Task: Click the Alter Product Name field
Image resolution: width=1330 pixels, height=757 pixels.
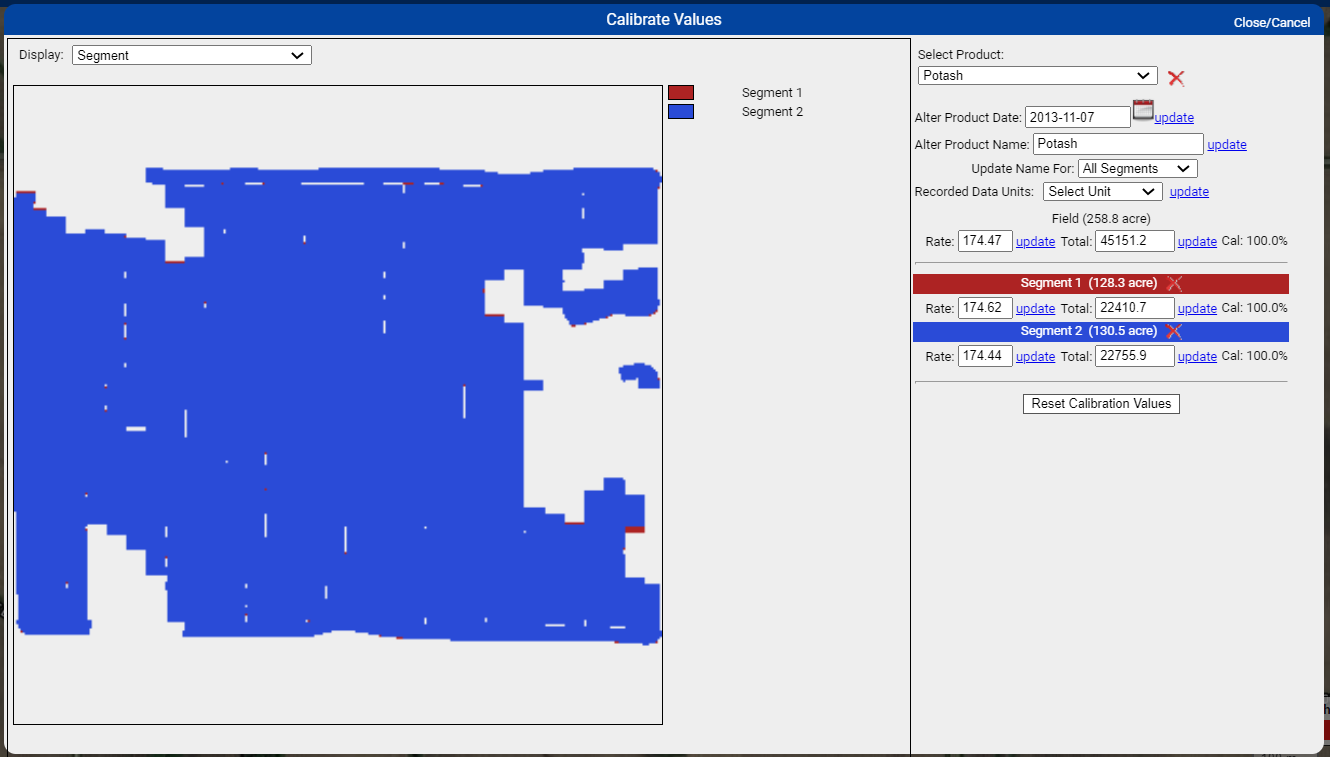Action: (1118, 144)
